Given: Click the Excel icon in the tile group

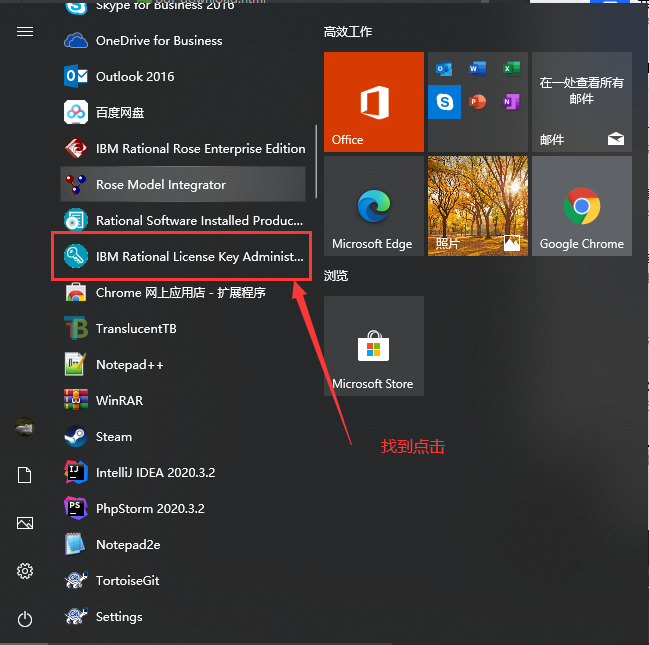Looking at the screenshot, I should [511, 69].
